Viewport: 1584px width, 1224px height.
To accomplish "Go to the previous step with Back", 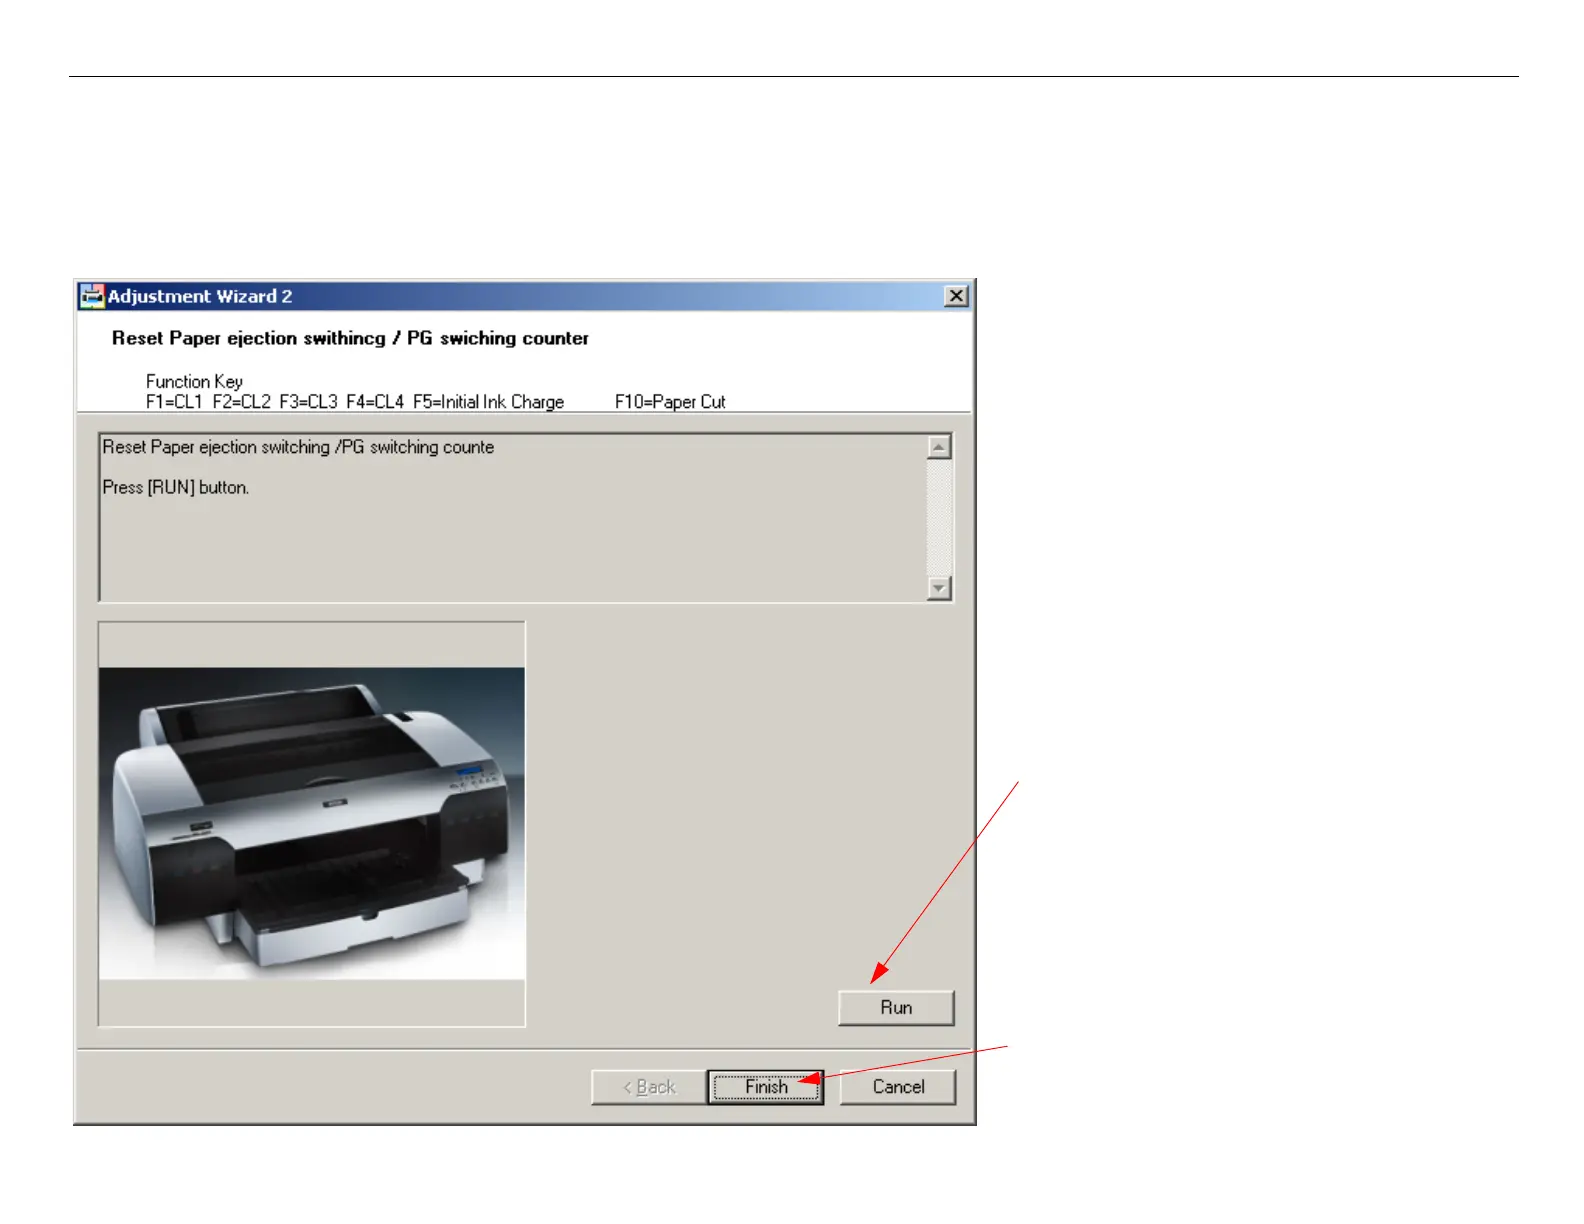I will coord(649,1087).
